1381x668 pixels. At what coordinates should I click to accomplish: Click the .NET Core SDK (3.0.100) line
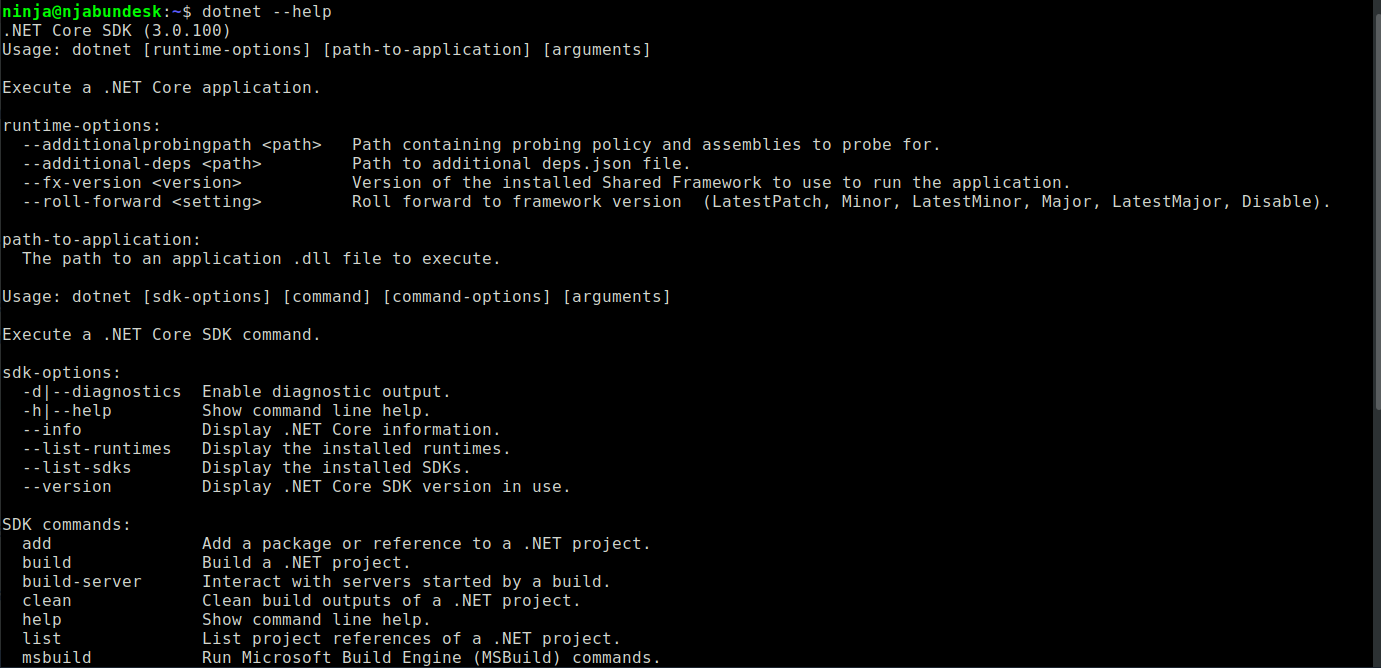(x=117, y=30)
